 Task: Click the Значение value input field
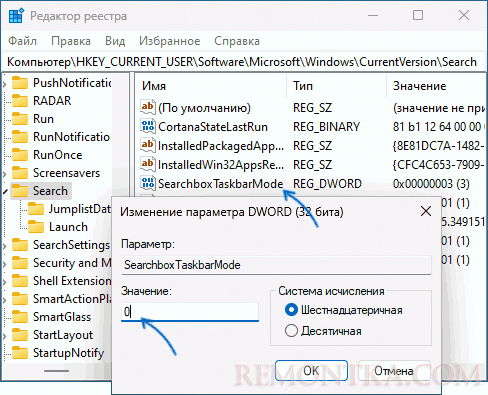(190, 312)
